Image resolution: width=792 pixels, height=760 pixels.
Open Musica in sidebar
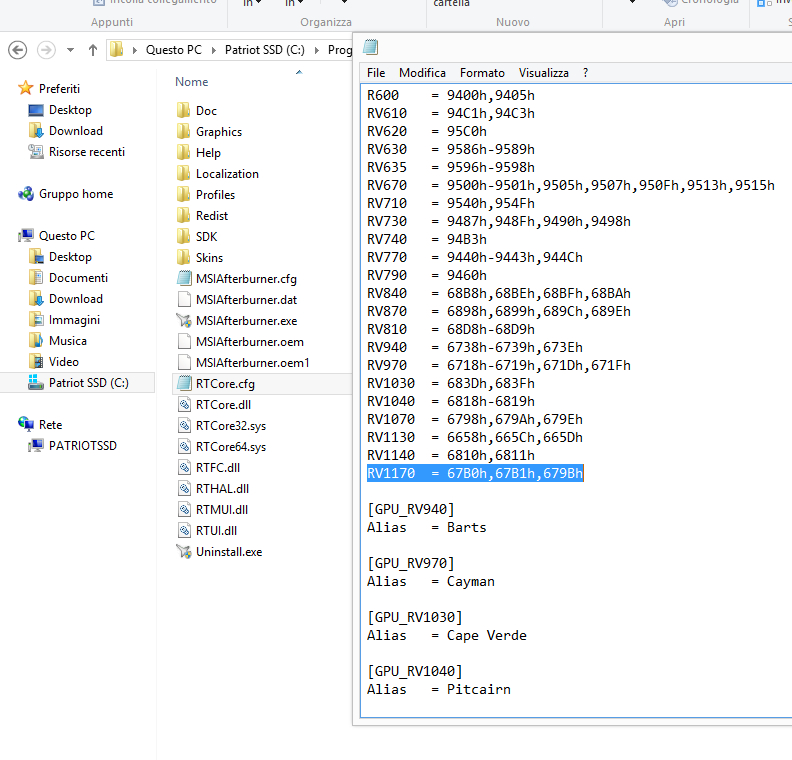point(67,341)
